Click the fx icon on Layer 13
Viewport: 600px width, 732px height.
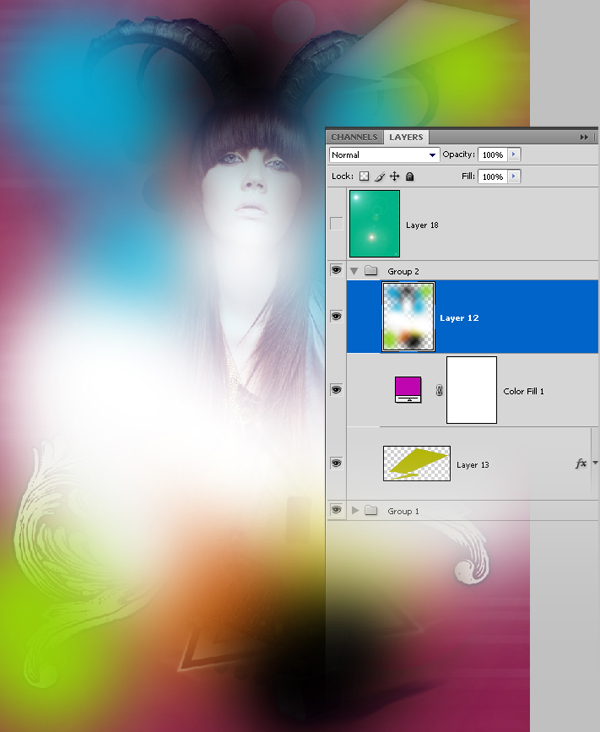pyautogui.click(x=580, y=463)
